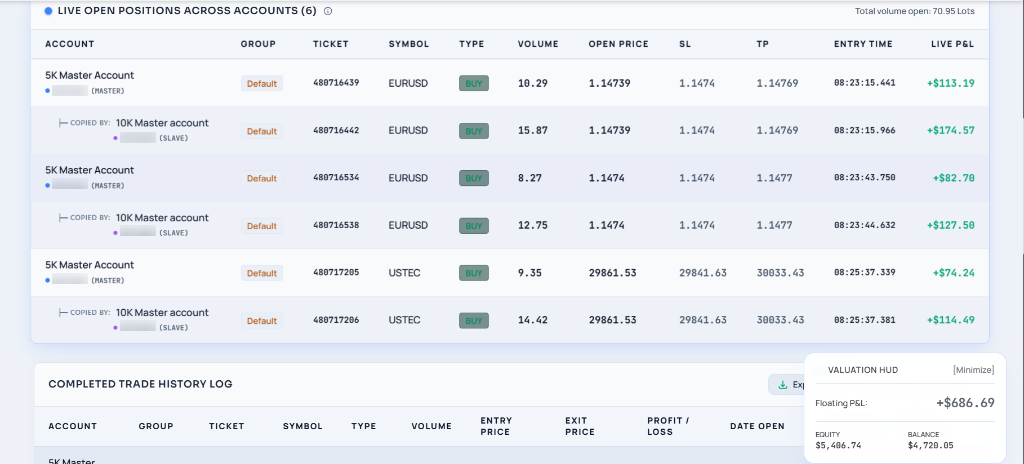Select ticket number 480716538
The image size is (1024, 464).
coord(336,225)
